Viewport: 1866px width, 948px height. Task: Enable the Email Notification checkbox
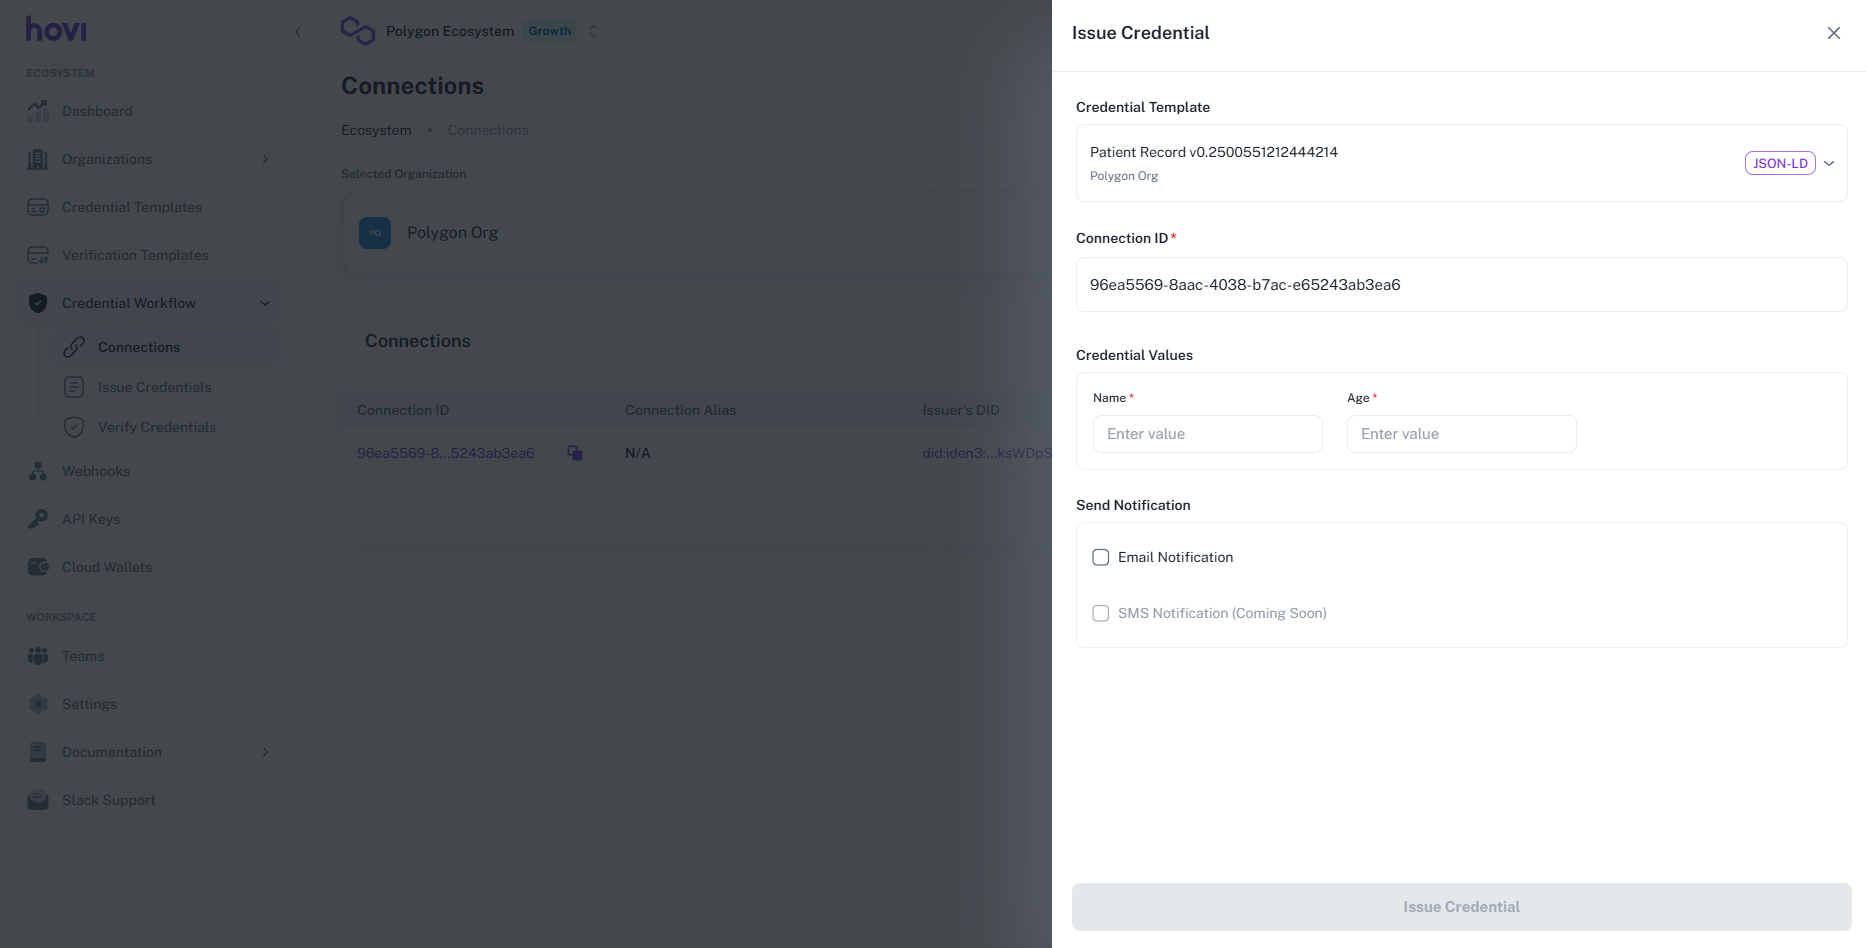click(x=1101, y=557)
